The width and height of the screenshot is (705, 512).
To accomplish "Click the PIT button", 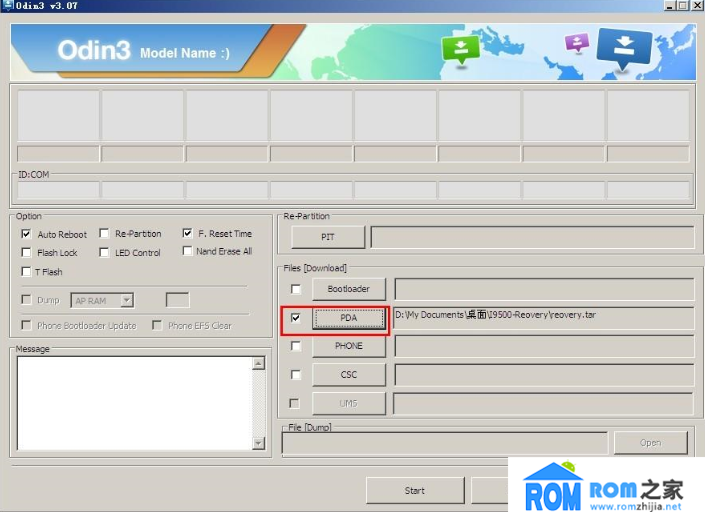I will tap(328, 237).
